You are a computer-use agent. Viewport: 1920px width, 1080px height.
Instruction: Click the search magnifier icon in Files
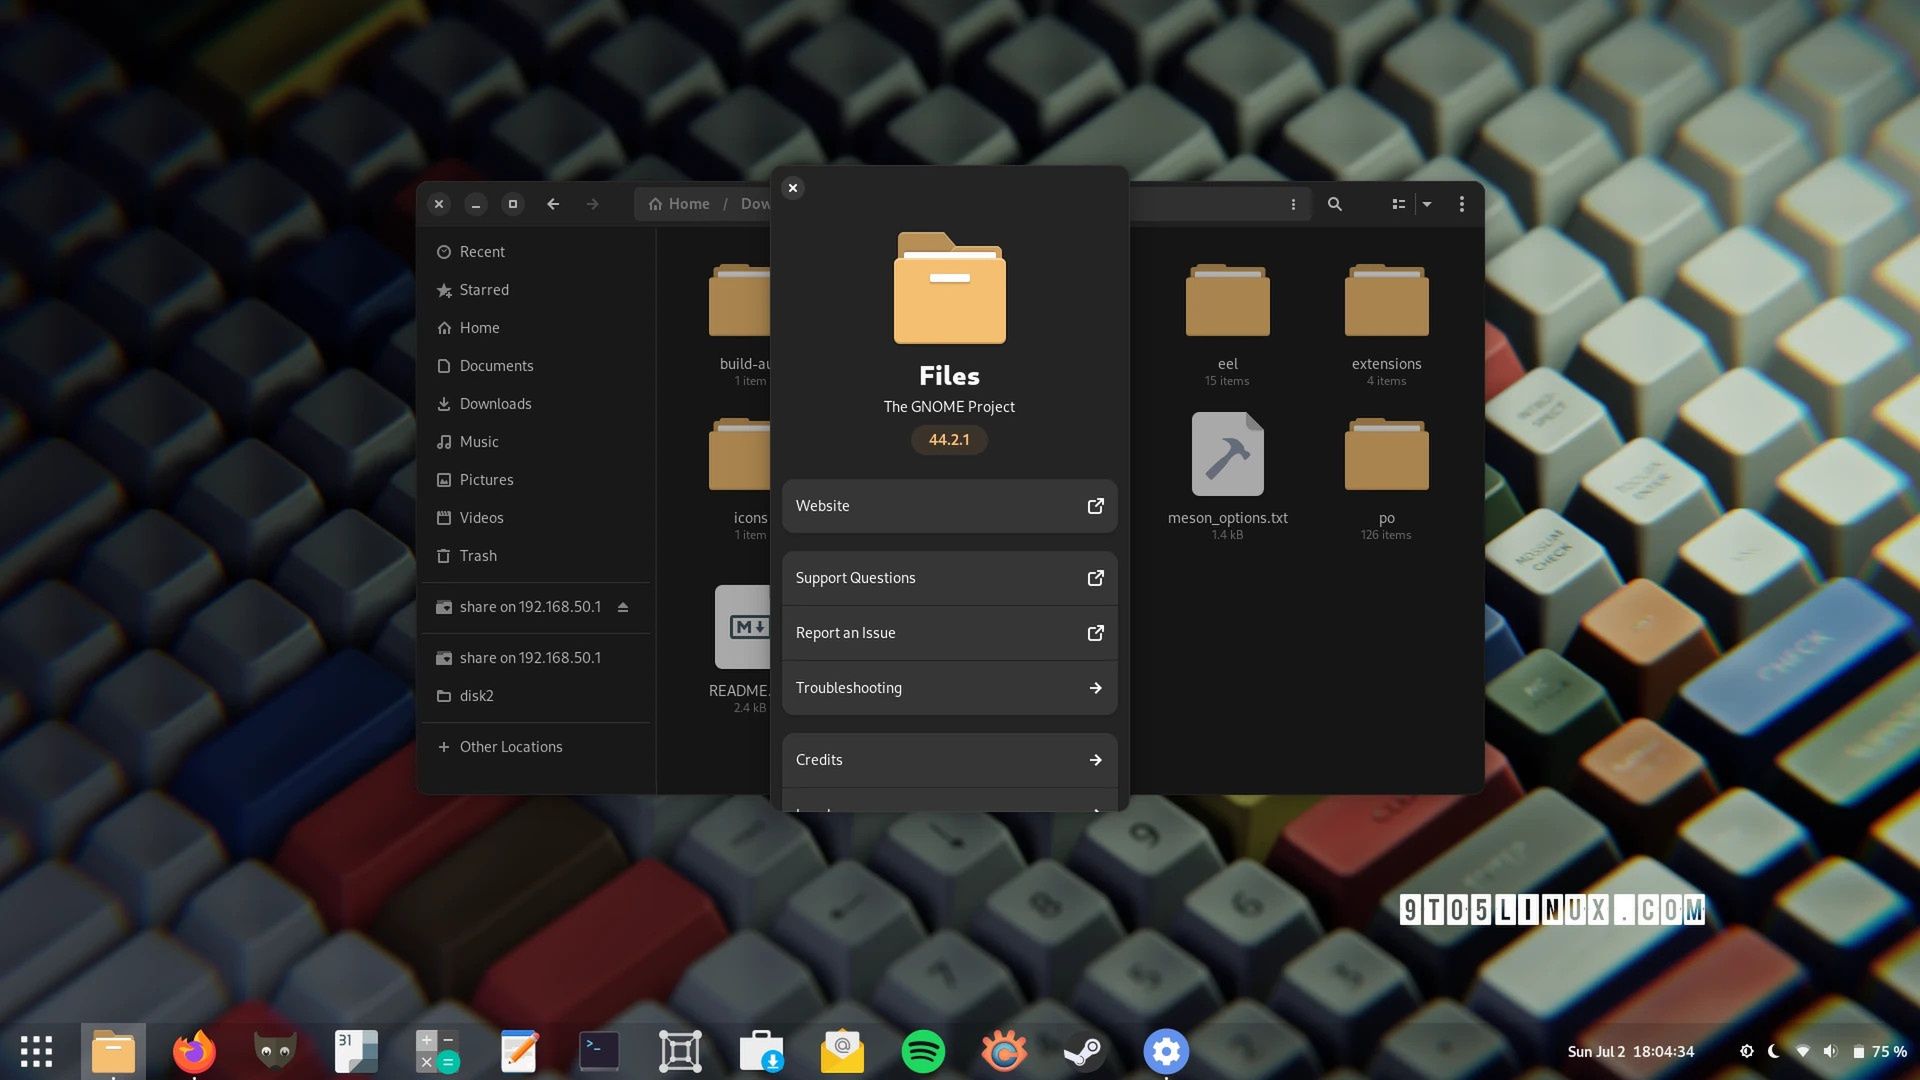pos(1334,204)
